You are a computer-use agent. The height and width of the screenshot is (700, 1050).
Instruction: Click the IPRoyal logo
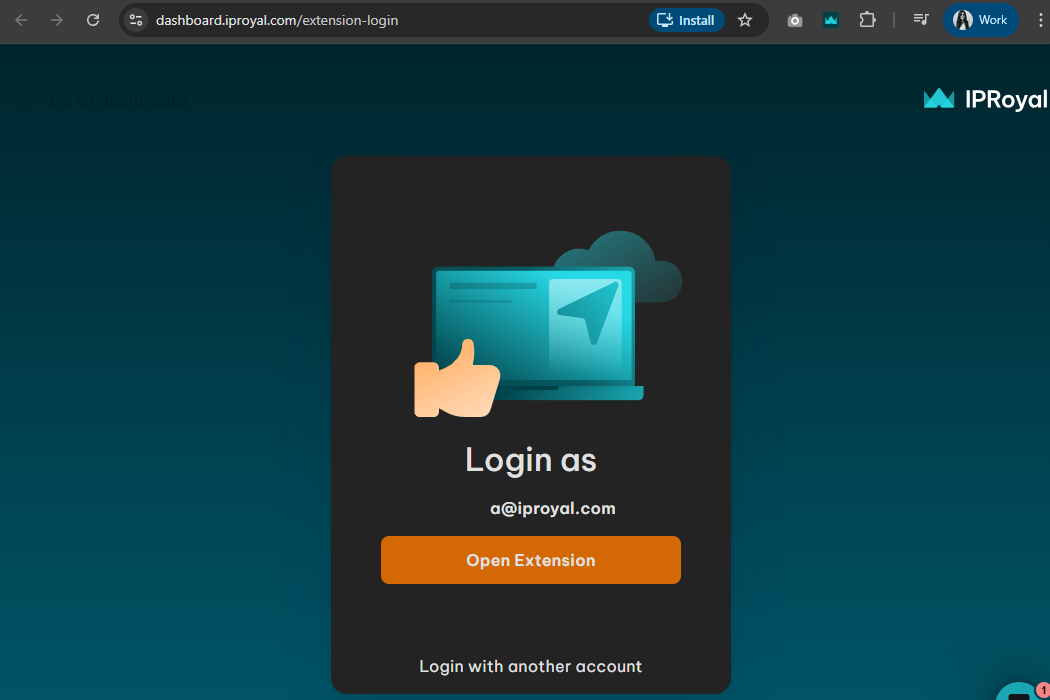click(x=985, y=98)
